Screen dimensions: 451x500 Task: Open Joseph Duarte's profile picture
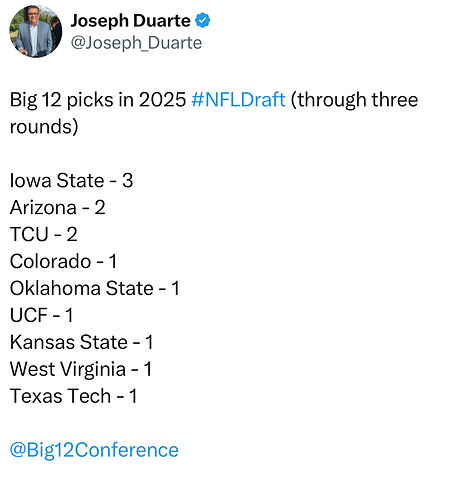coord(36,31)
